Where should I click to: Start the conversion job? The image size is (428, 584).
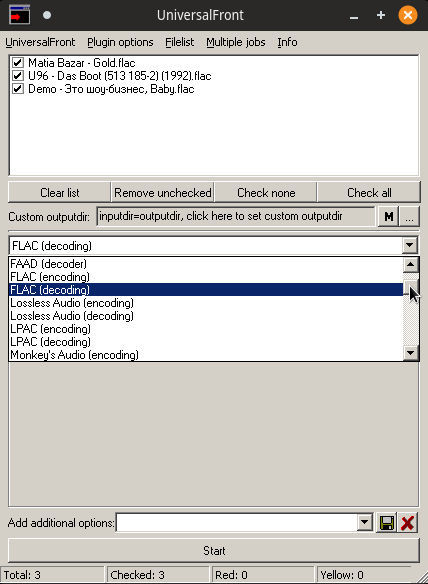click(214, 550)
